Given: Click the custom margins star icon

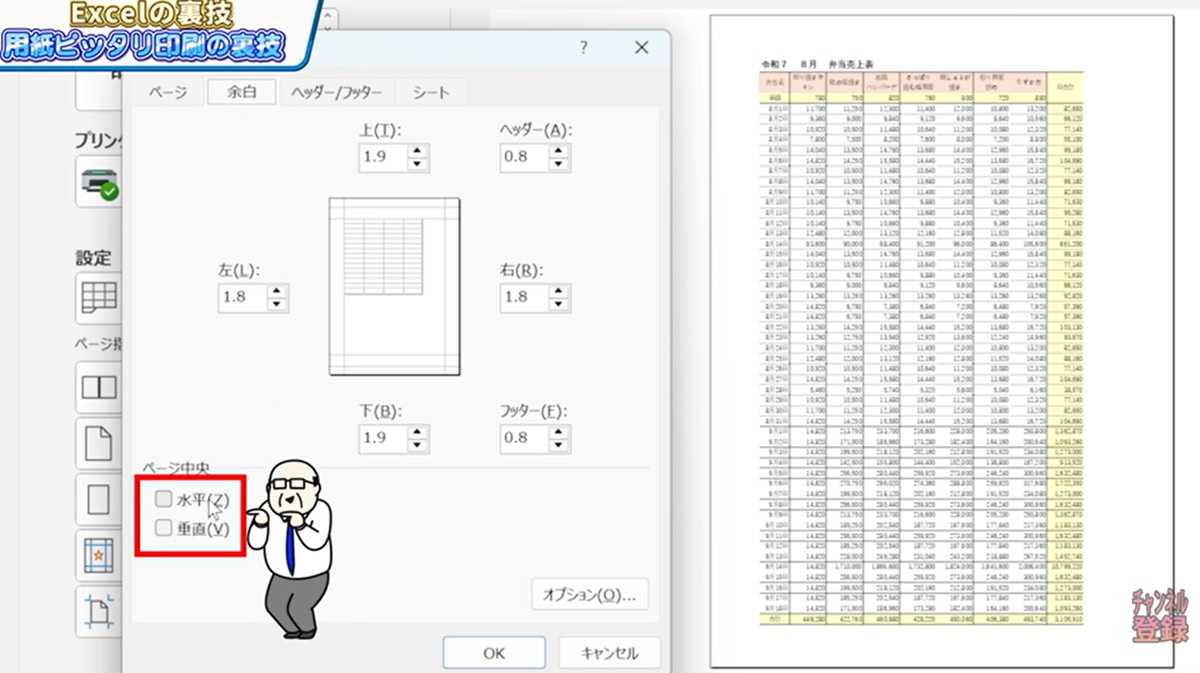Looking at the screenshot, I should [98, 555].
